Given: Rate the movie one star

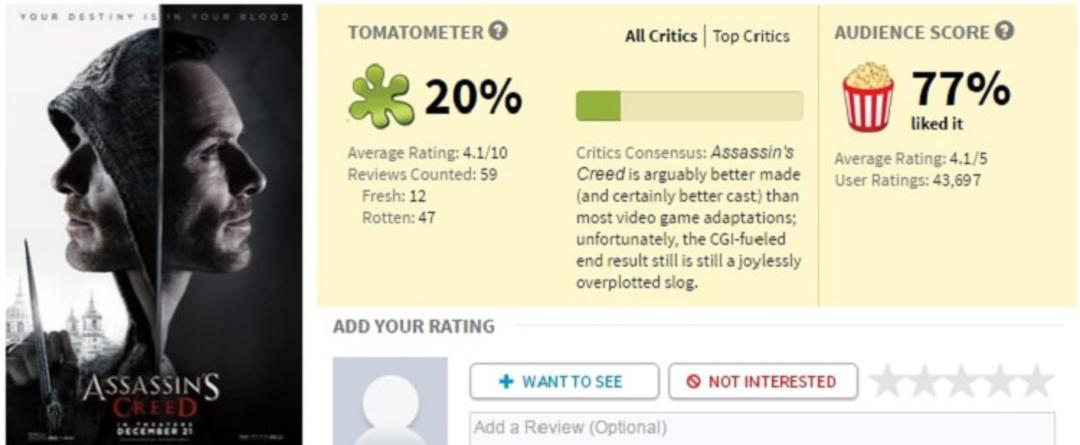Looking at the screenshot, I should click(887, 382).
